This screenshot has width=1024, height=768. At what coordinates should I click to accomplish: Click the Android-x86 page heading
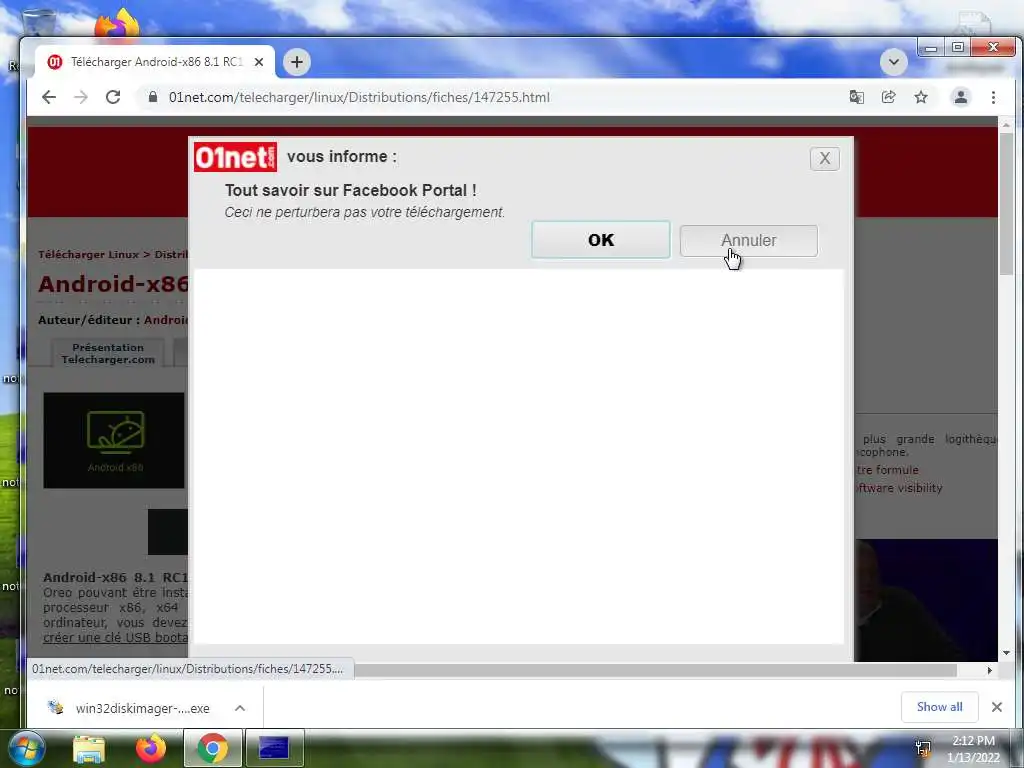(x=114, y=283)
